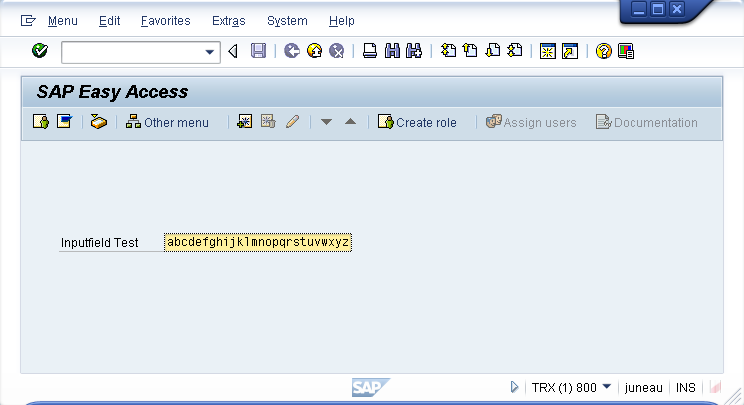Open Help with question mark icon
The width and height of the screenshot is (744, 405).
point(604,51)
